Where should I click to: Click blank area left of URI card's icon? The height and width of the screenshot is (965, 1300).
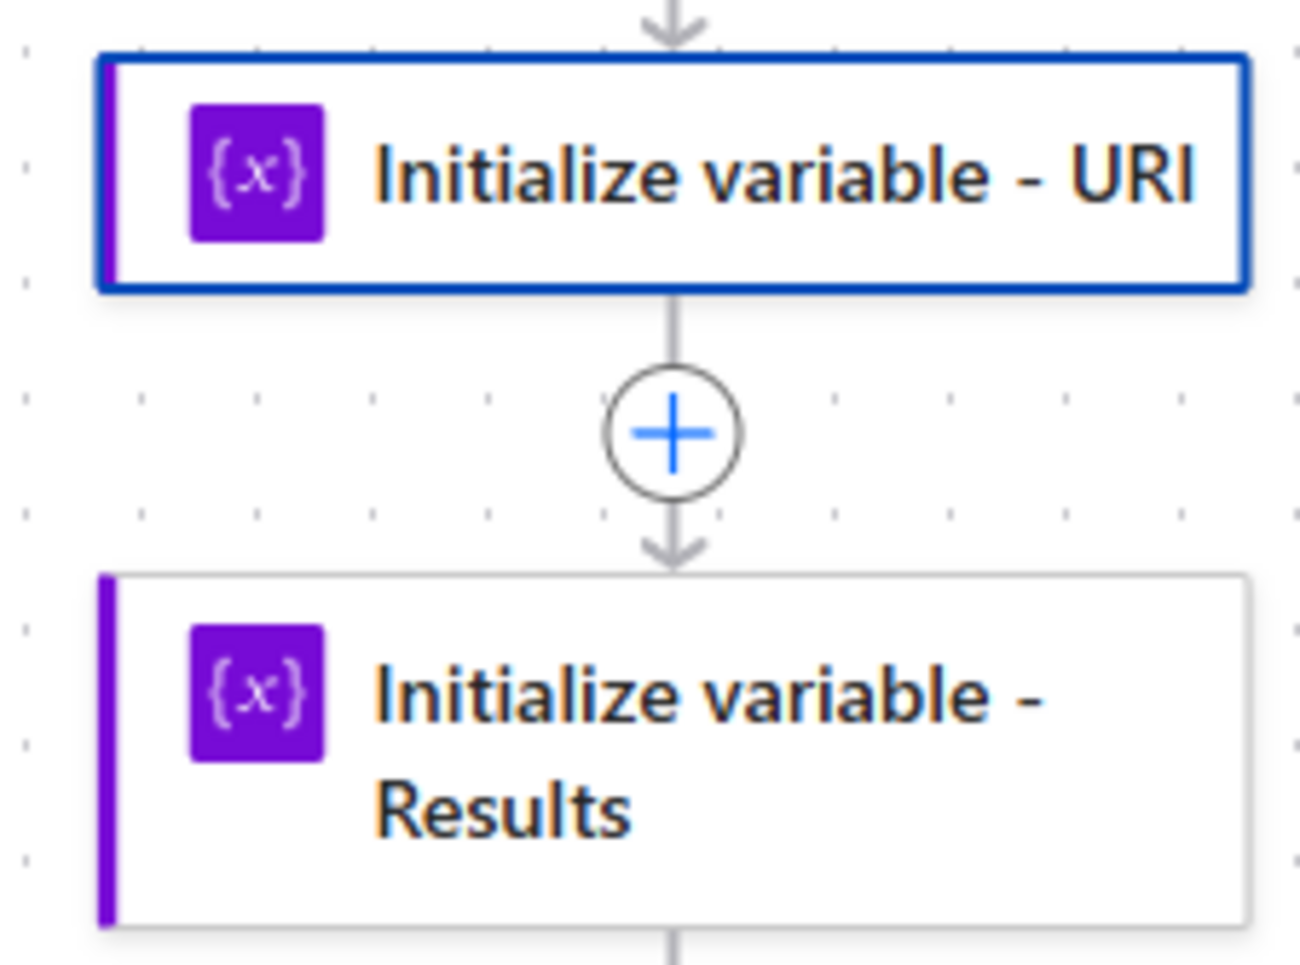coord(152,173)
